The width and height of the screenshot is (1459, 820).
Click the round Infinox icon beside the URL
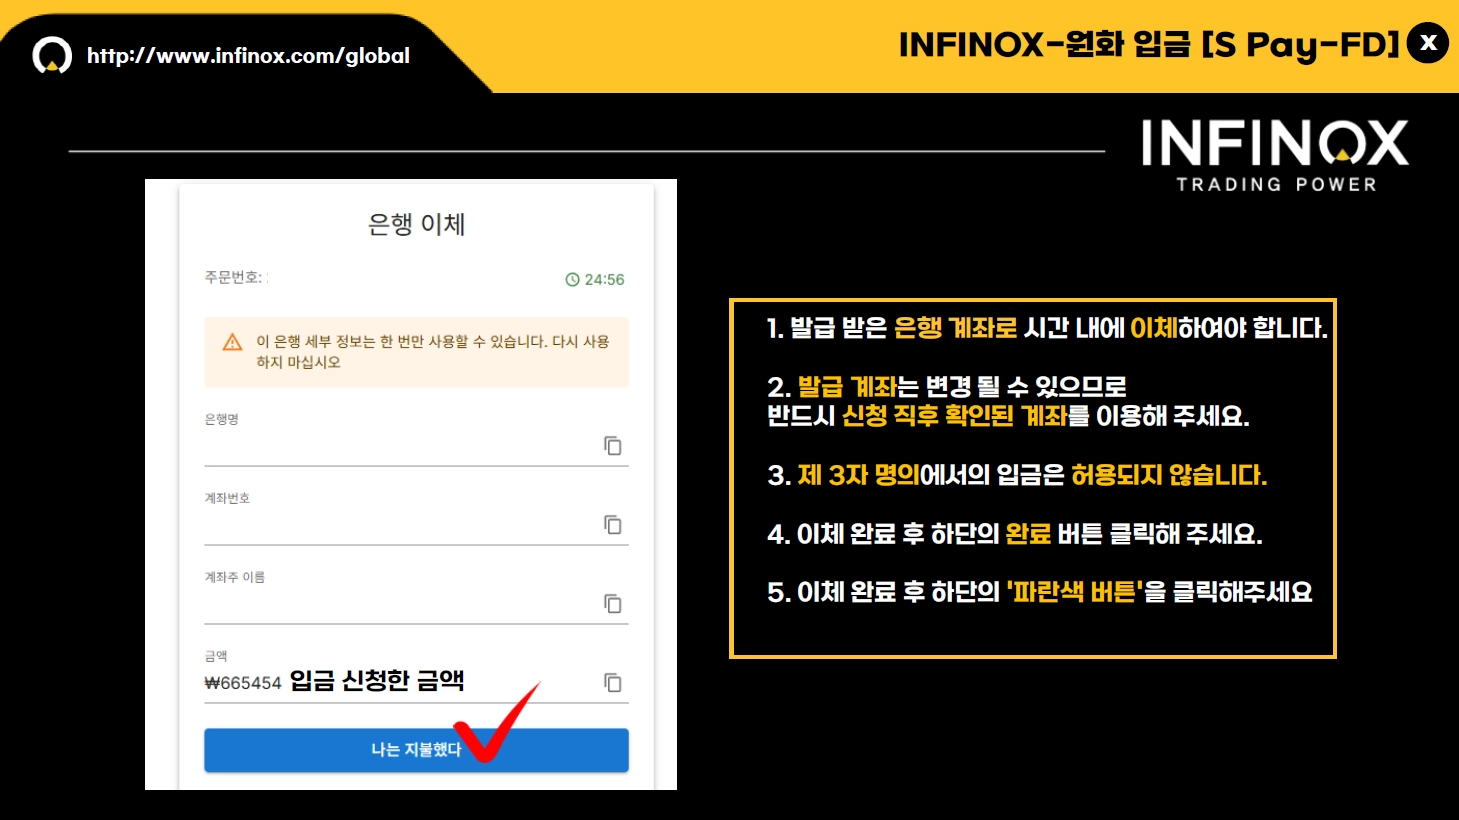click(52, 55)
